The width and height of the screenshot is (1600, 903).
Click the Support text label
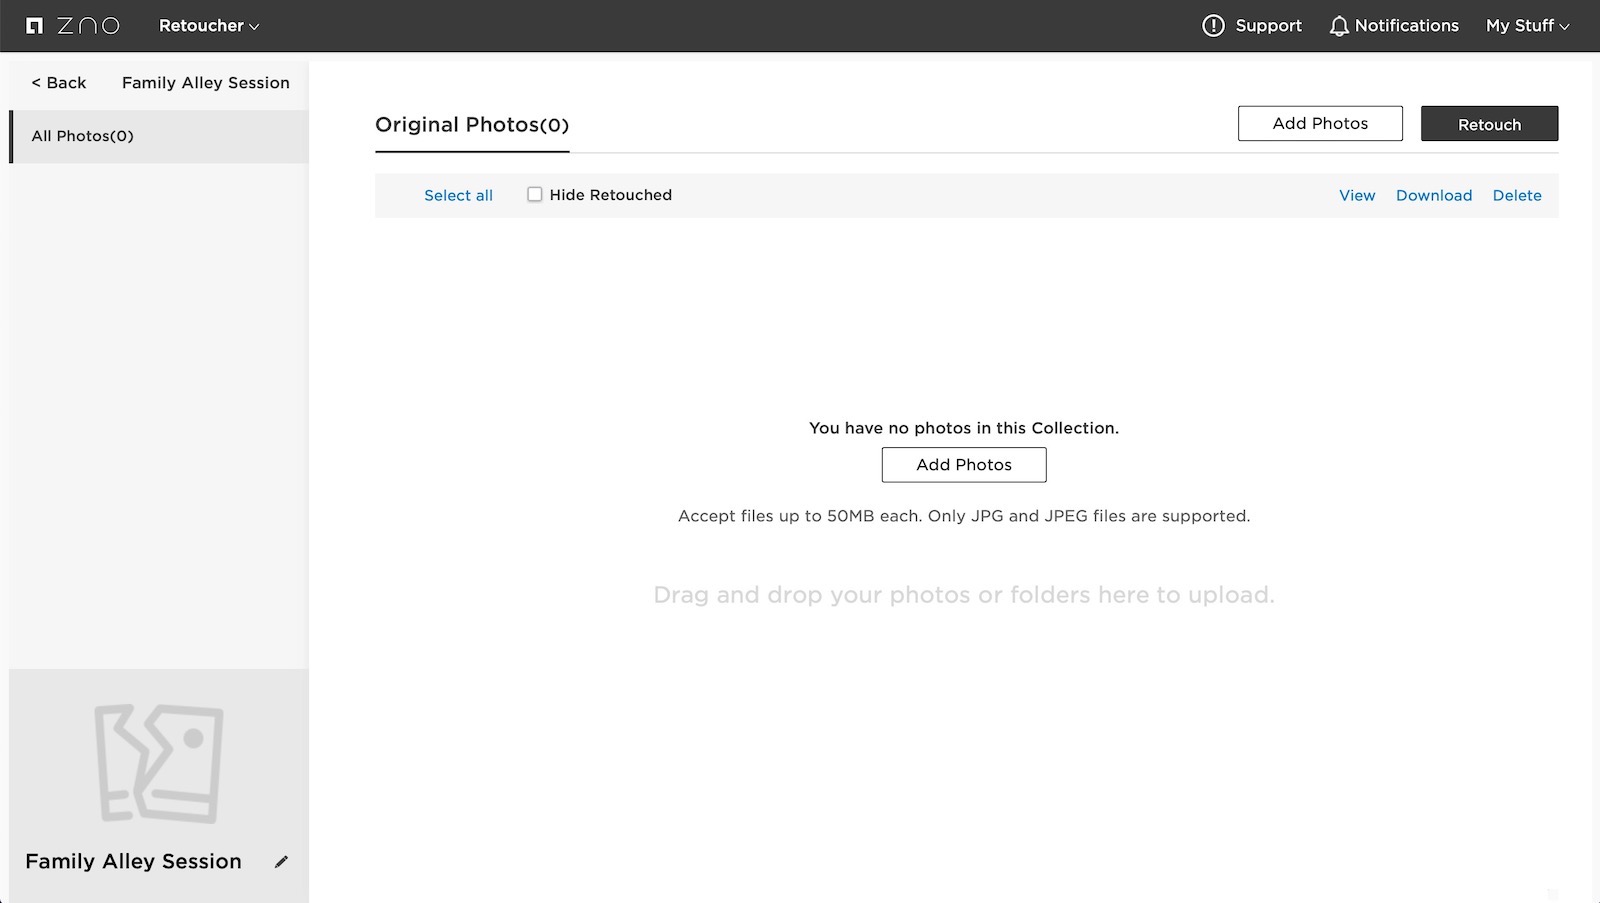(x=1269, y=26)
